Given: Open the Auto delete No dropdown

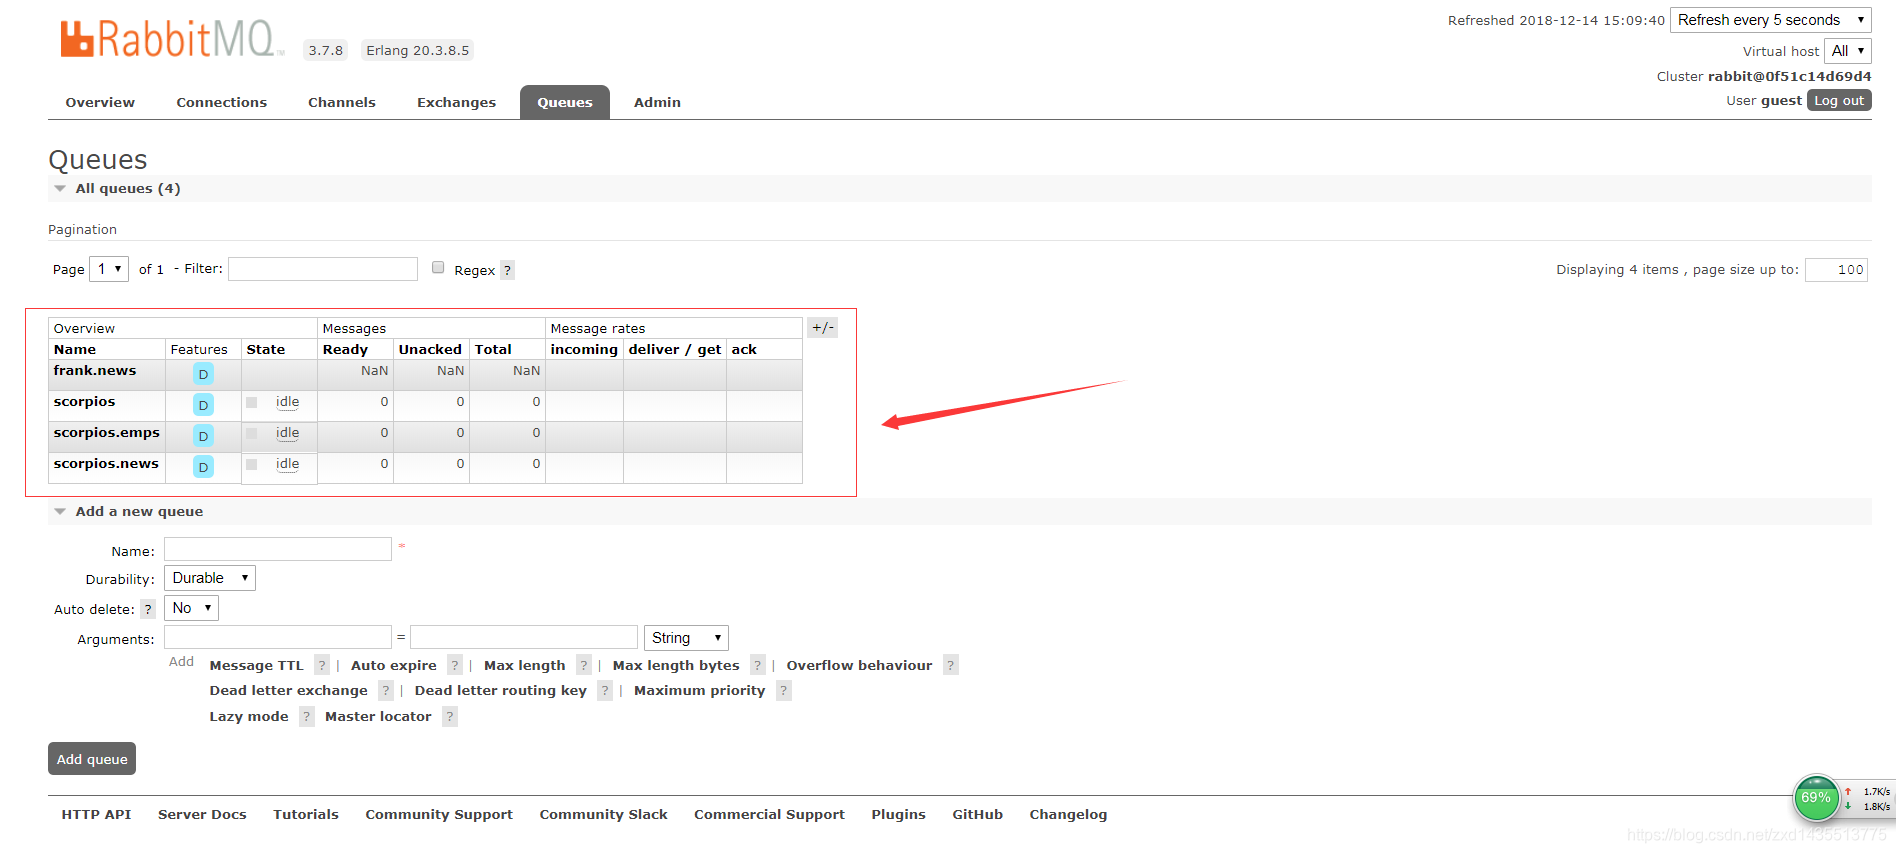Looking at the screenshot, I should point(191,608).
